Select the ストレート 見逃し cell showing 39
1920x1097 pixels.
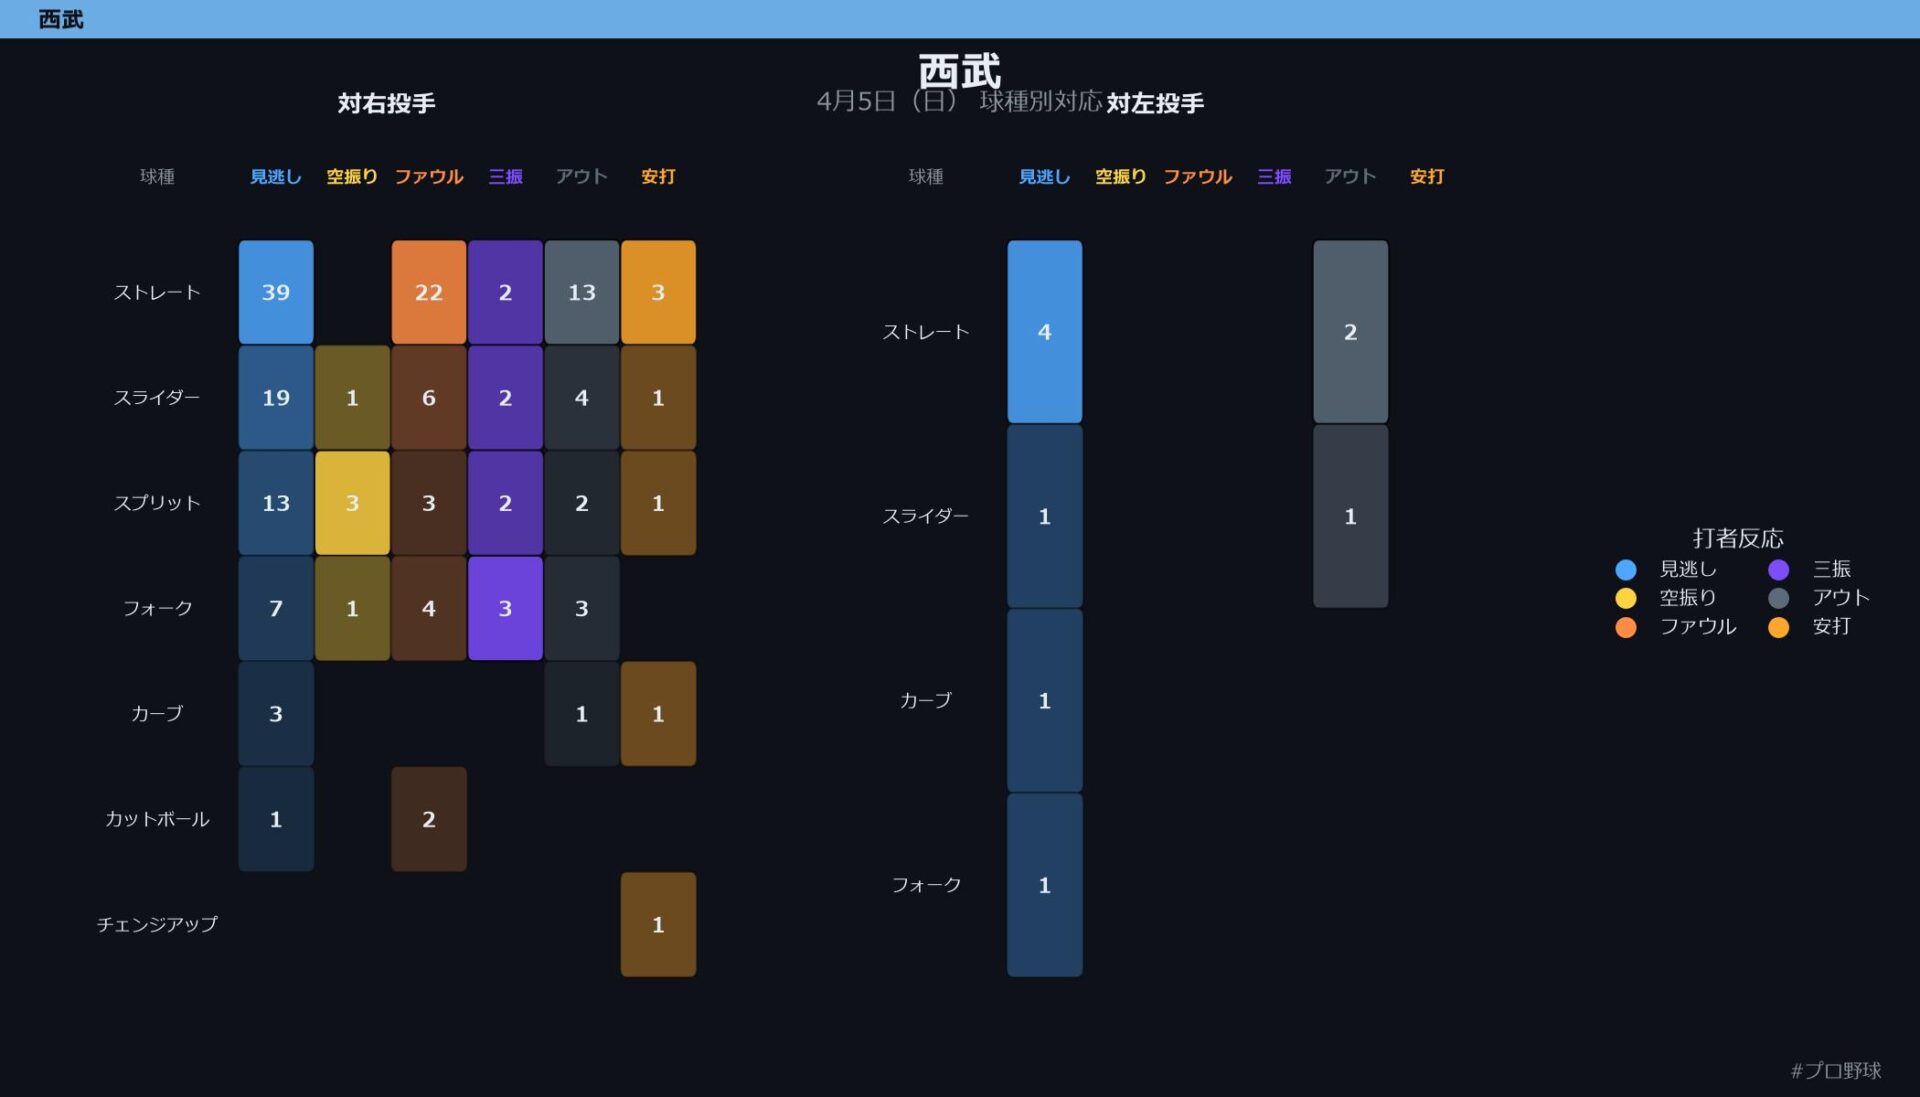[x=276, y=292]
